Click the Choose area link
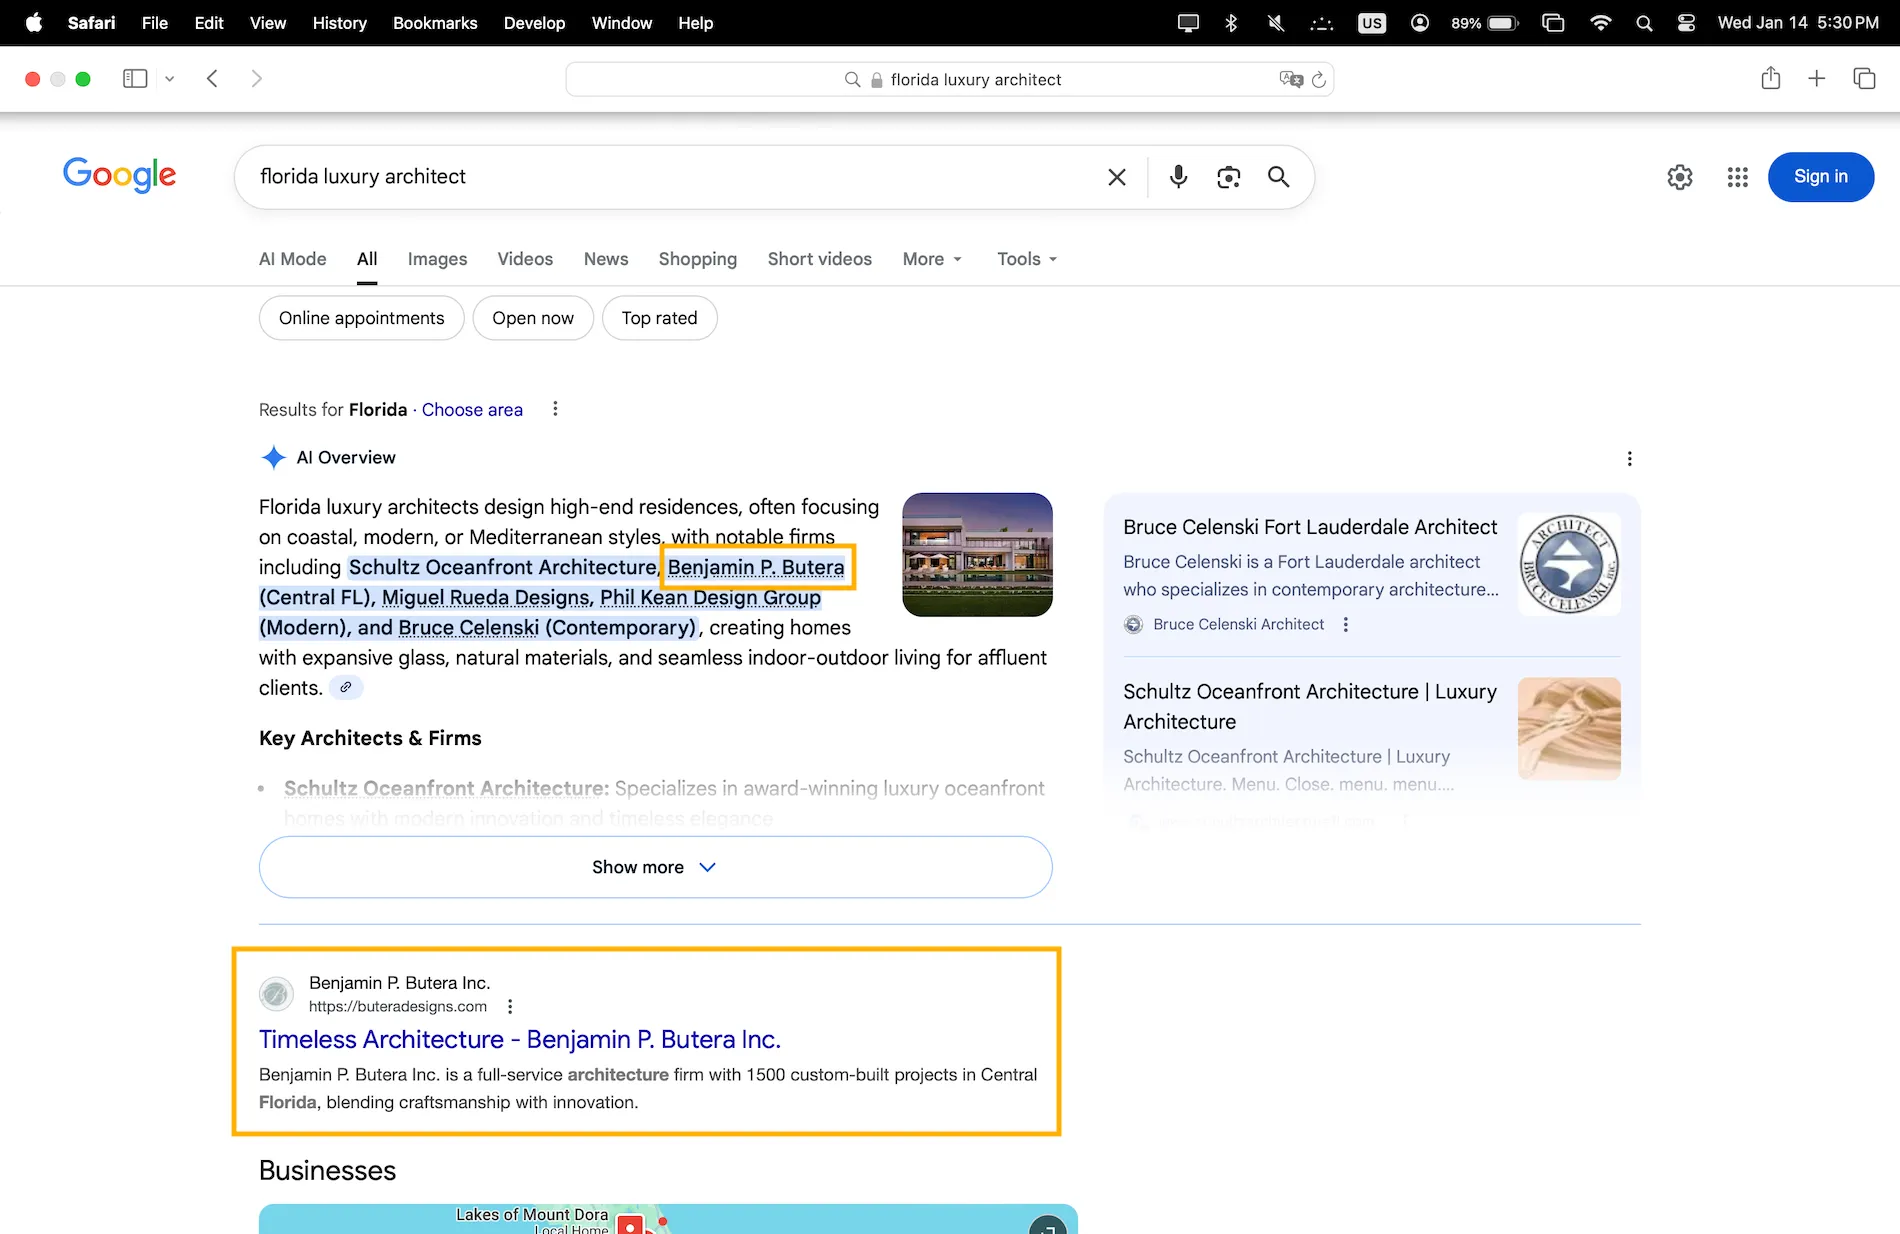The image size is (1900, 1234). [472, 410]
